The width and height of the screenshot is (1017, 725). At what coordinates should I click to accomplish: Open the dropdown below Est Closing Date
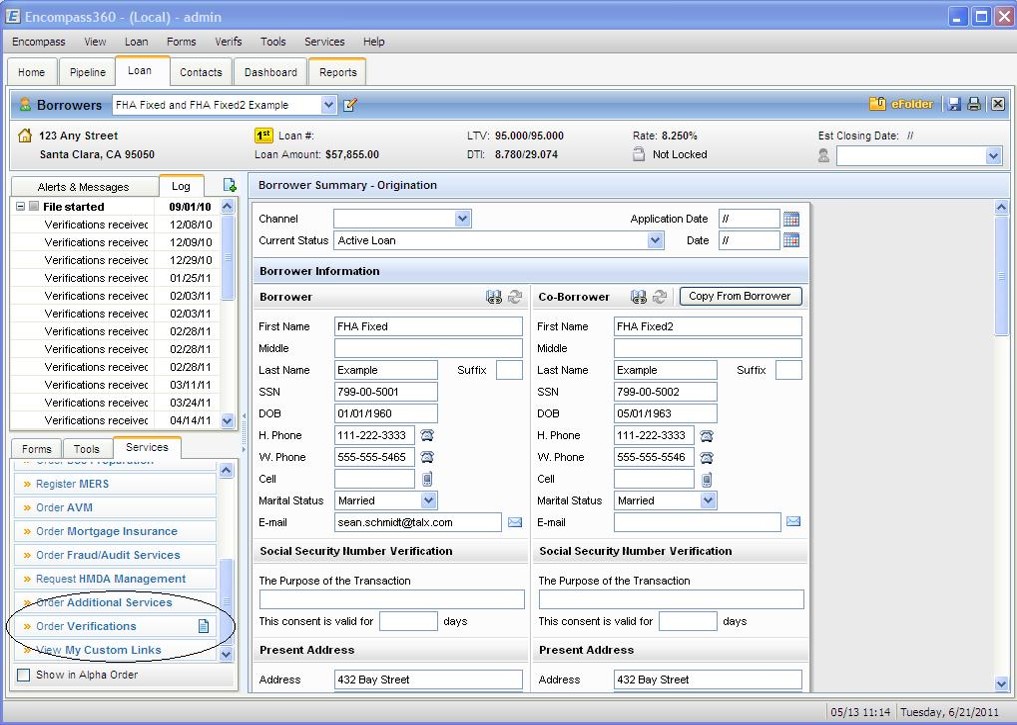(x=993, y=156)
